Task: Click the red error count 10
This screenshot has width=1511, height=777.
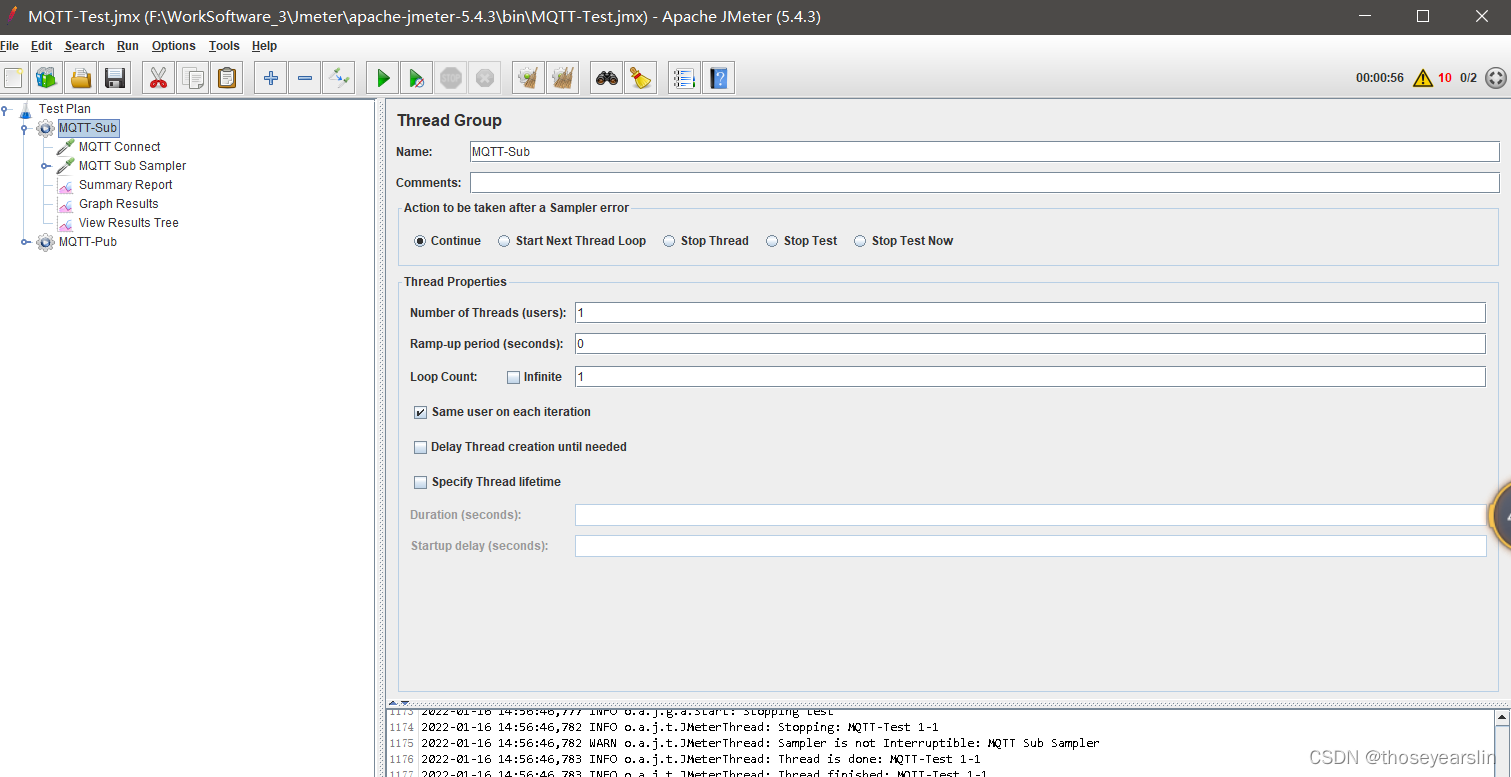Action: tap(1445, 78)
